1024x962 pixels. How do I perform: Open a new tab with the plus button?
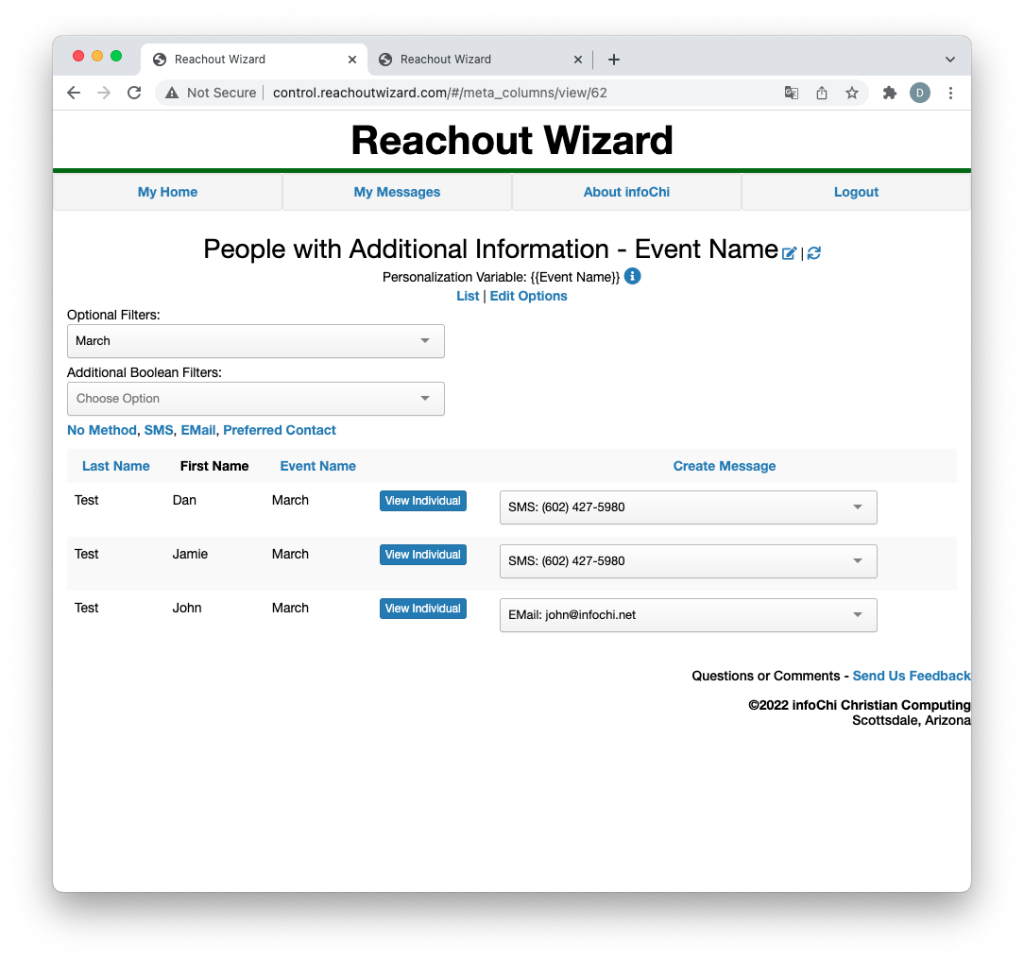pos(613,59)
